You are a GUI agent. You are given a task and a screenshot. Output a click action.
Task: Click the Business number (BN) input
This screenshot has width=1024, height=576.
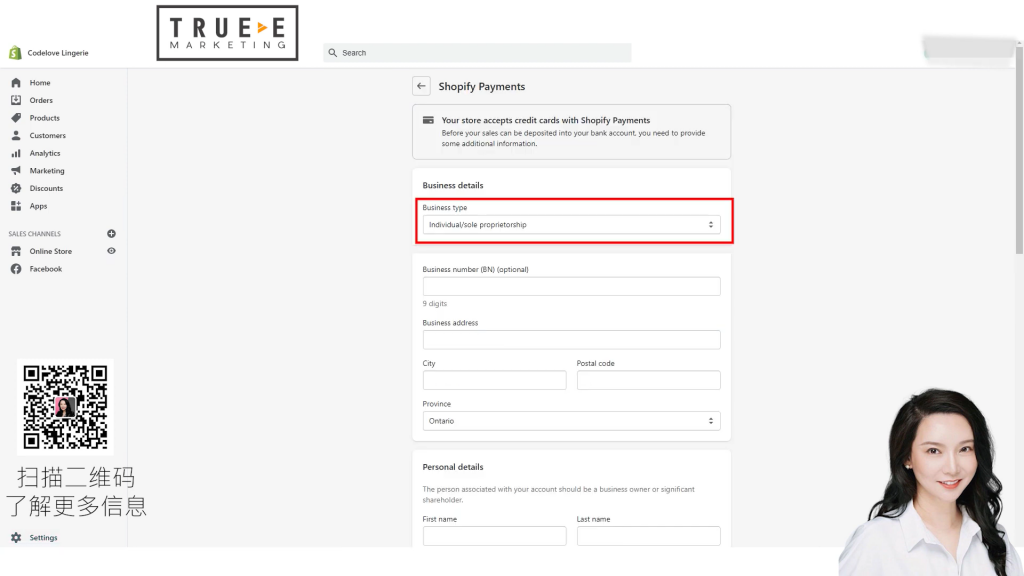pos(571,286)
